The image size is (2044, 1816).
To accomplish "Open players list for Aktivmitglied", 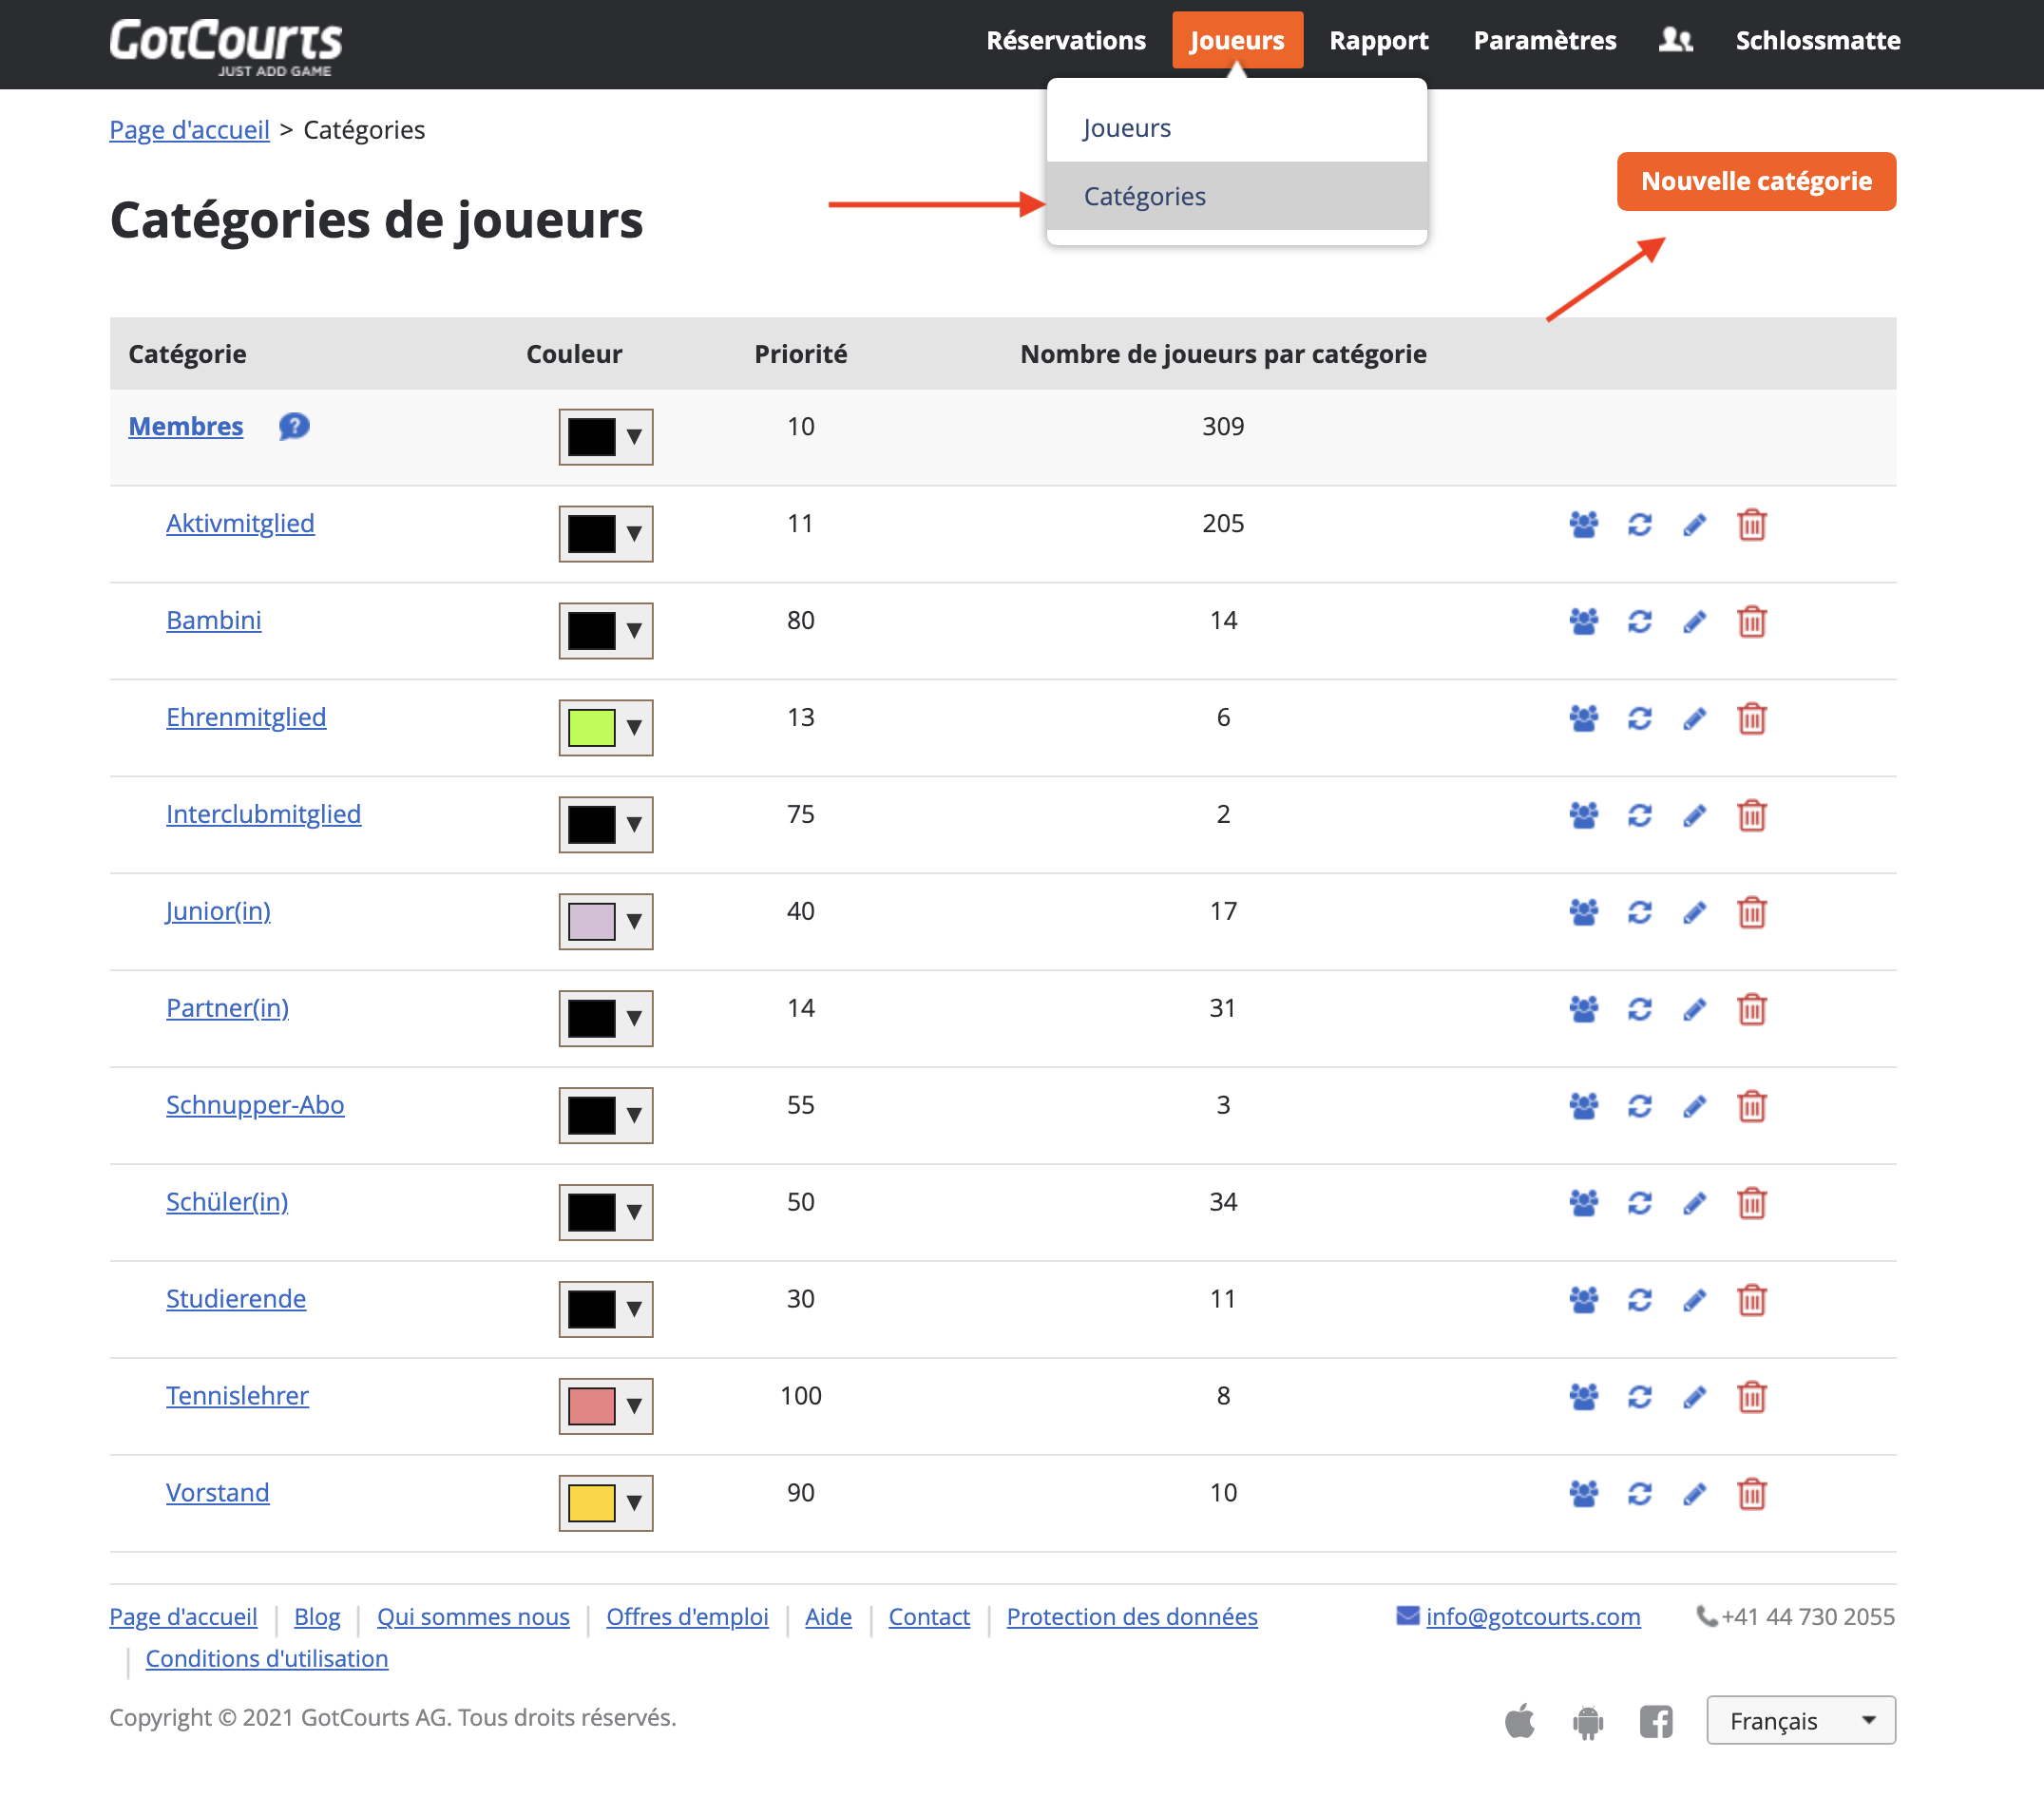I will 1583,524.
